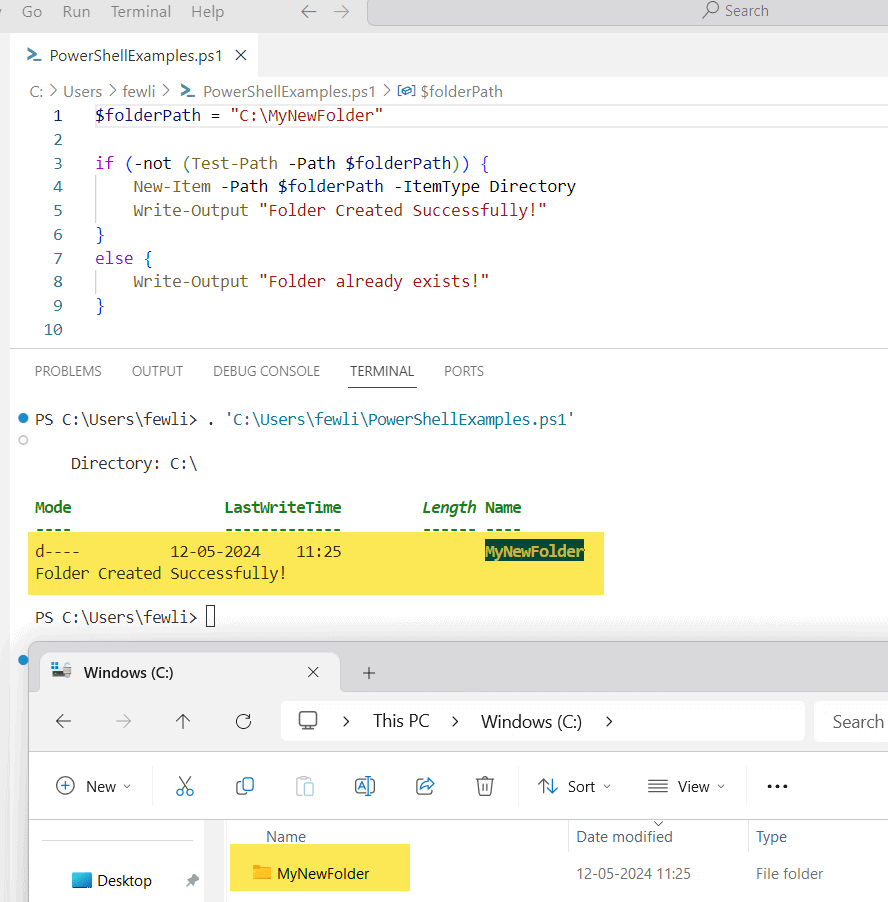Click the Cut scissors icon

tap(185, 786)
